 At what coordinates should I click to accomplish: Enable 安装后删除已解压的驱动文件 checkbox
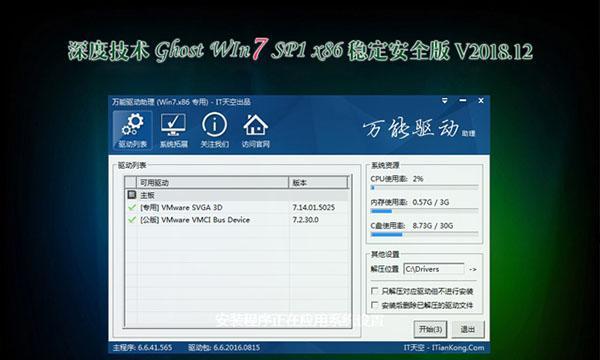pos(375,305)
